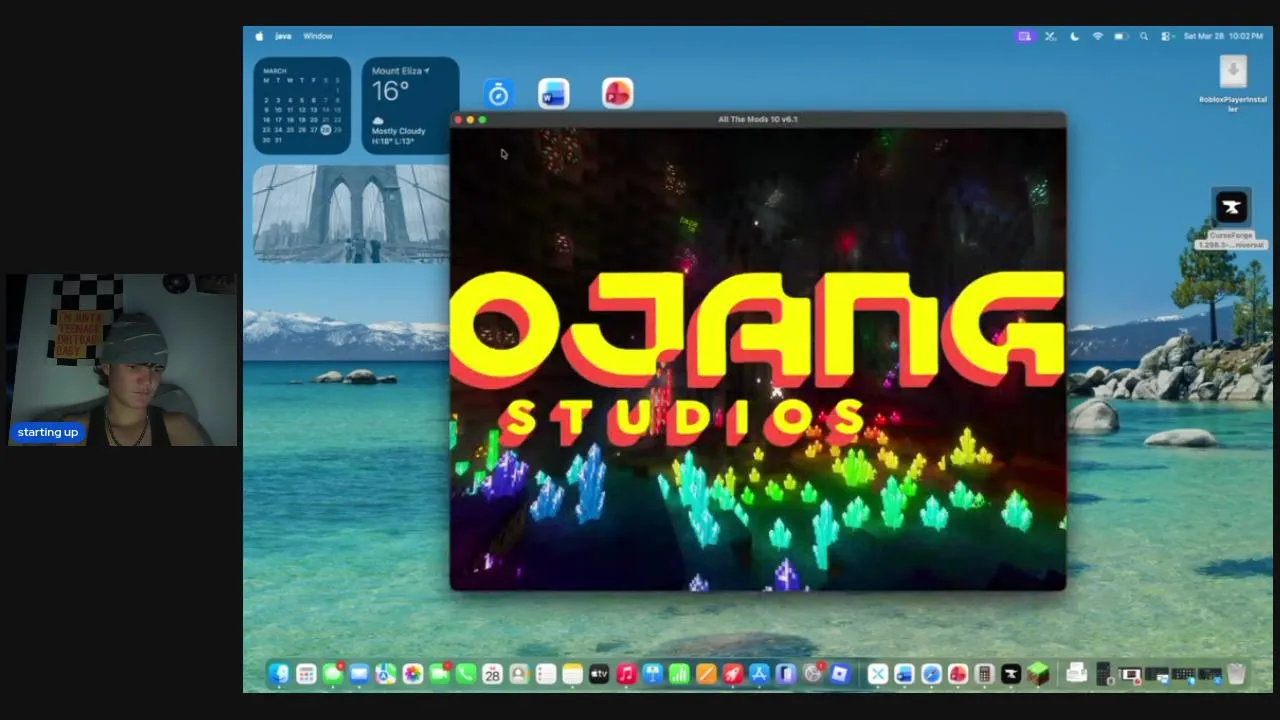
Task: Open the java menu
Action: coord(283,36)
